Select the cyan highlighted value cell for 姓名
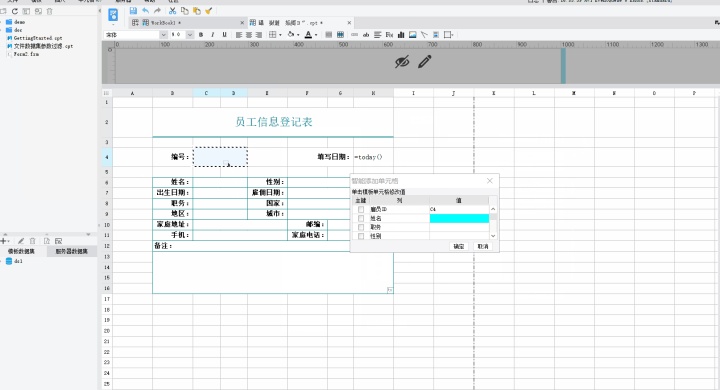 tap(459, 218)
